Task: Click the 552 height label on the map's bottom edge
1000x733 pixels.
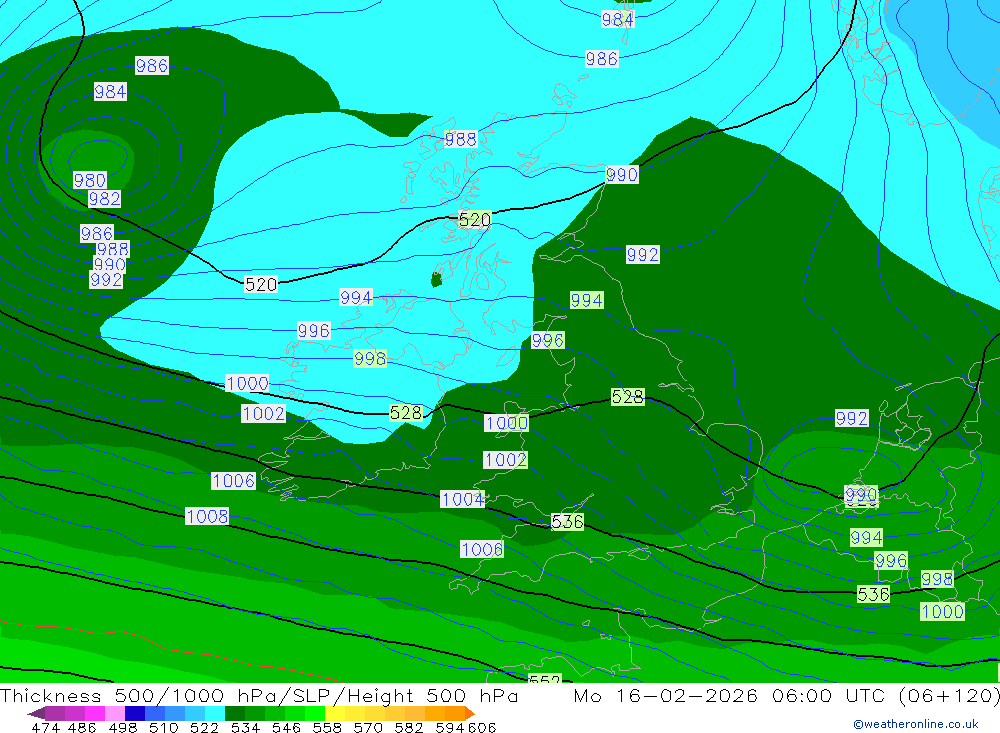Action: click(x=545, y=679)
